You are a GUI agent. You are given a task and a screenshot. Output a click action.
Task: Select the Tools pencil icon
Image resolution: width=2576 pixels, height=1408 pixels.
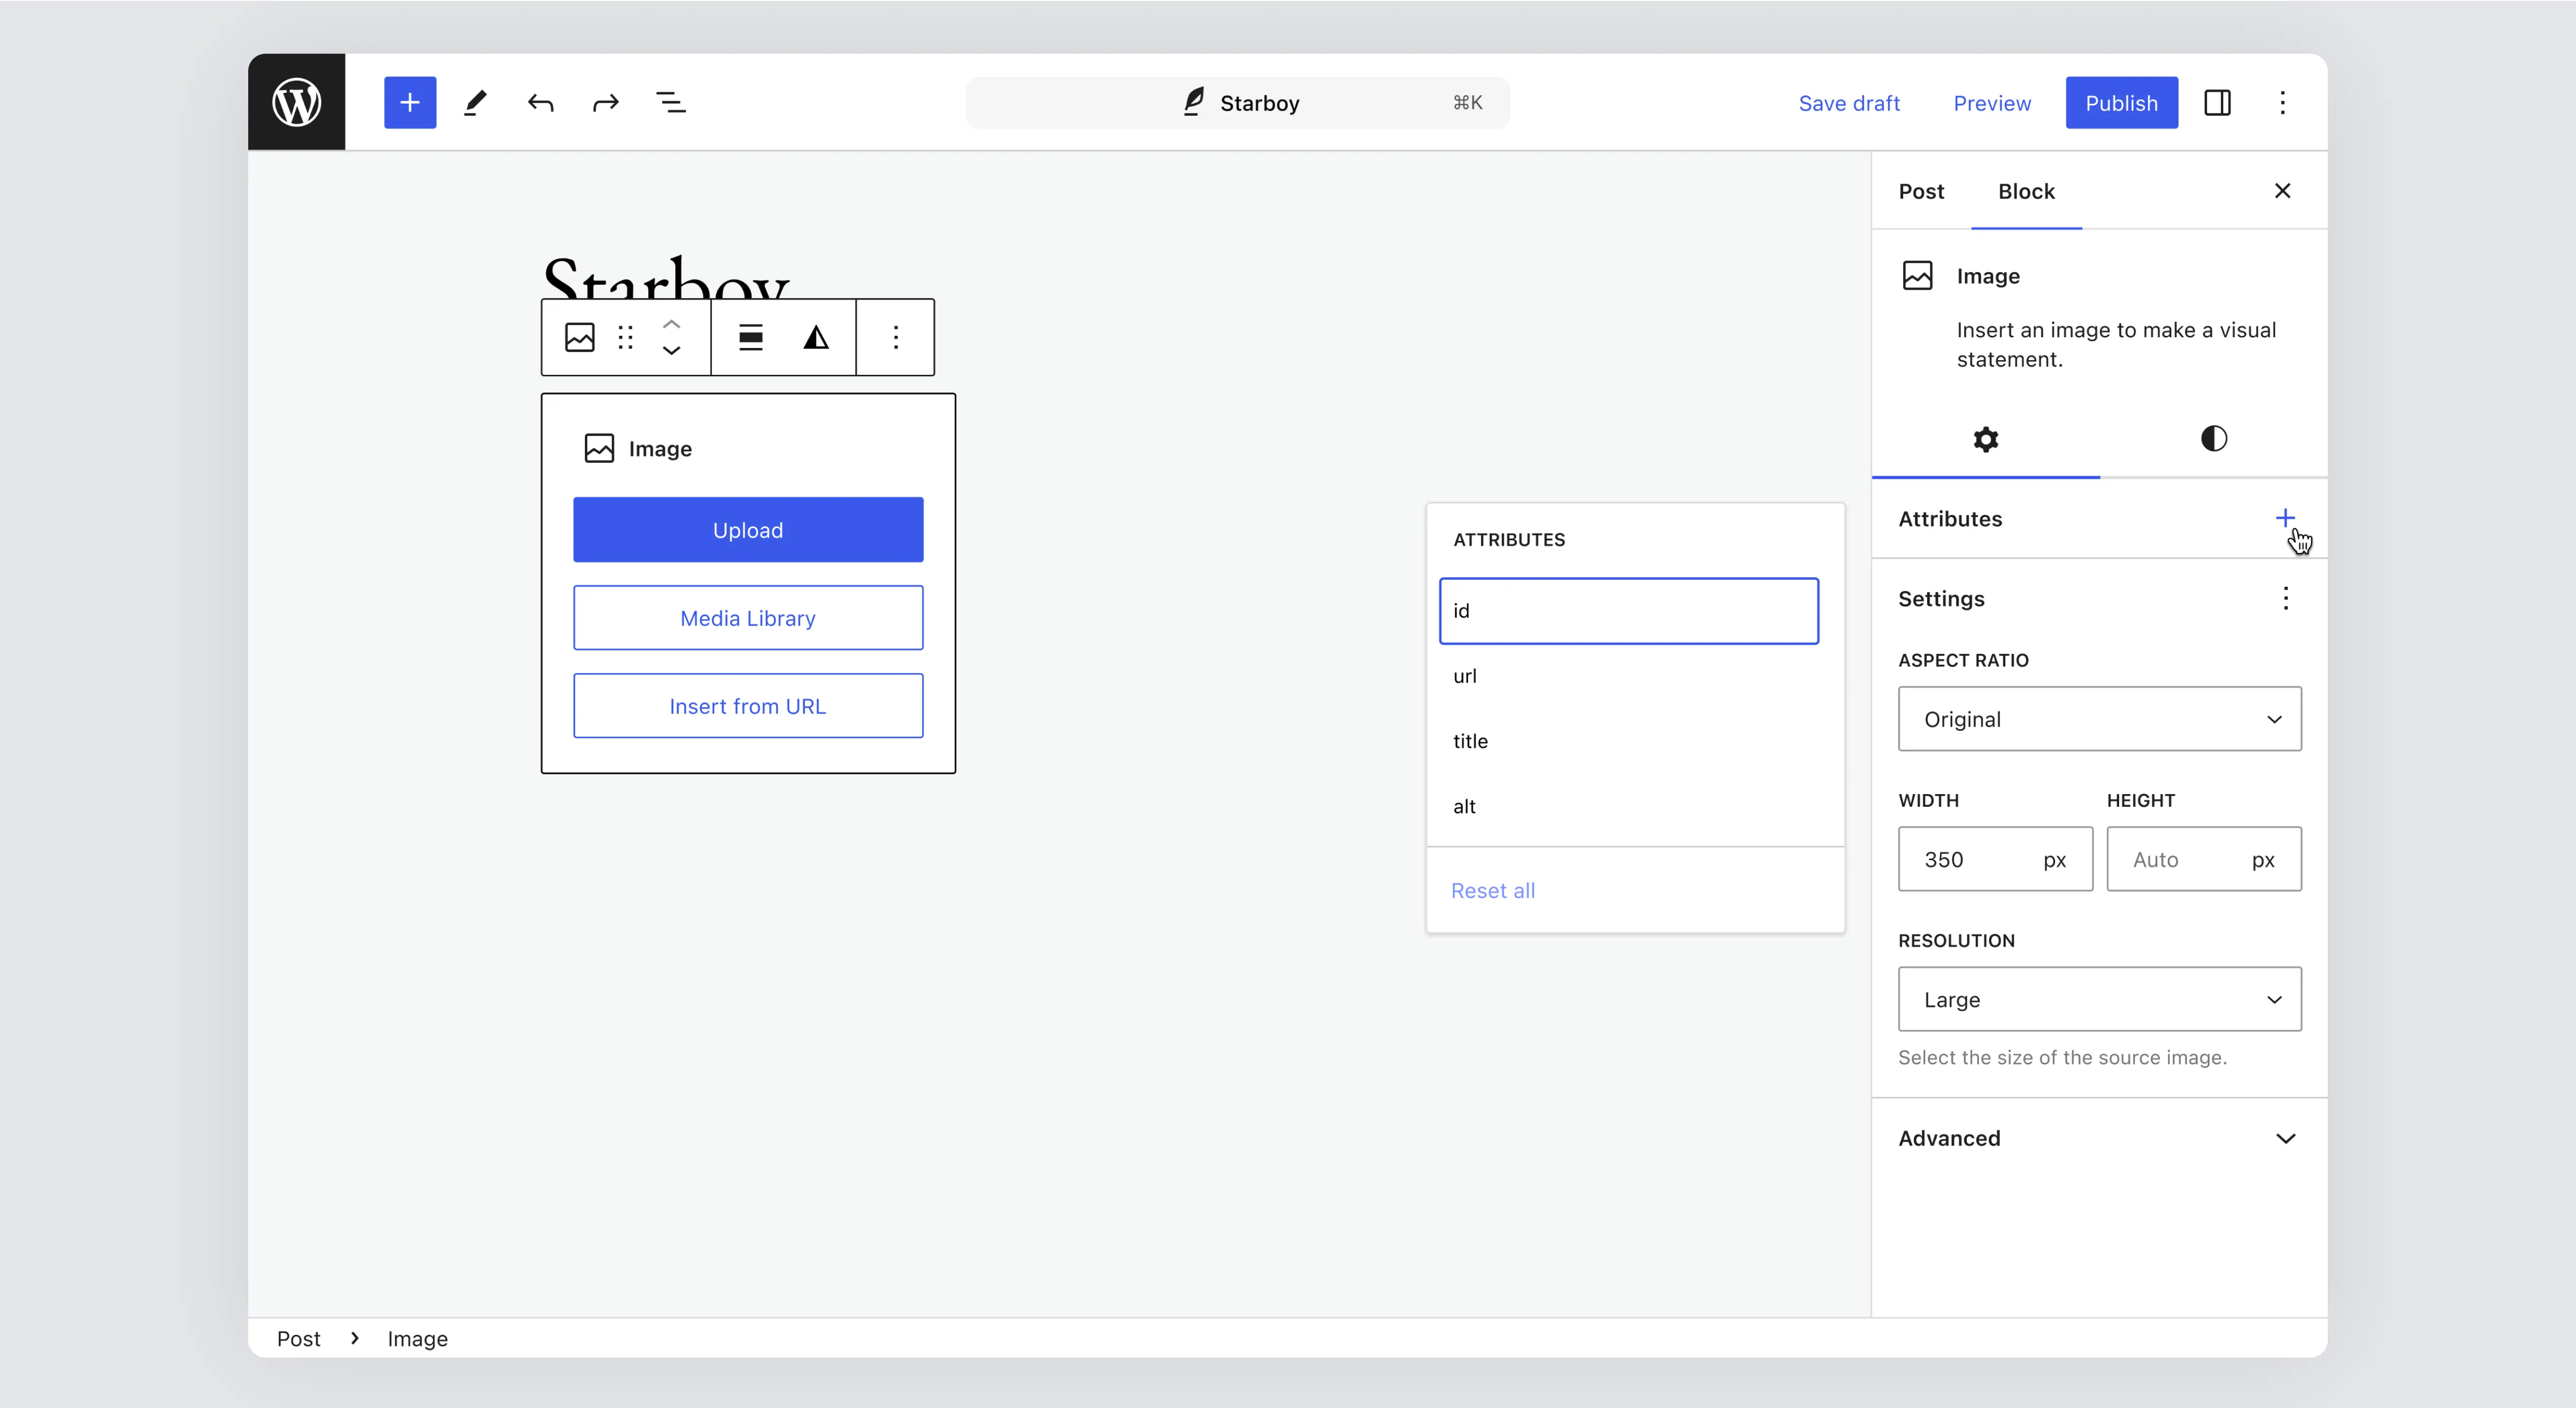pos(475,102)
